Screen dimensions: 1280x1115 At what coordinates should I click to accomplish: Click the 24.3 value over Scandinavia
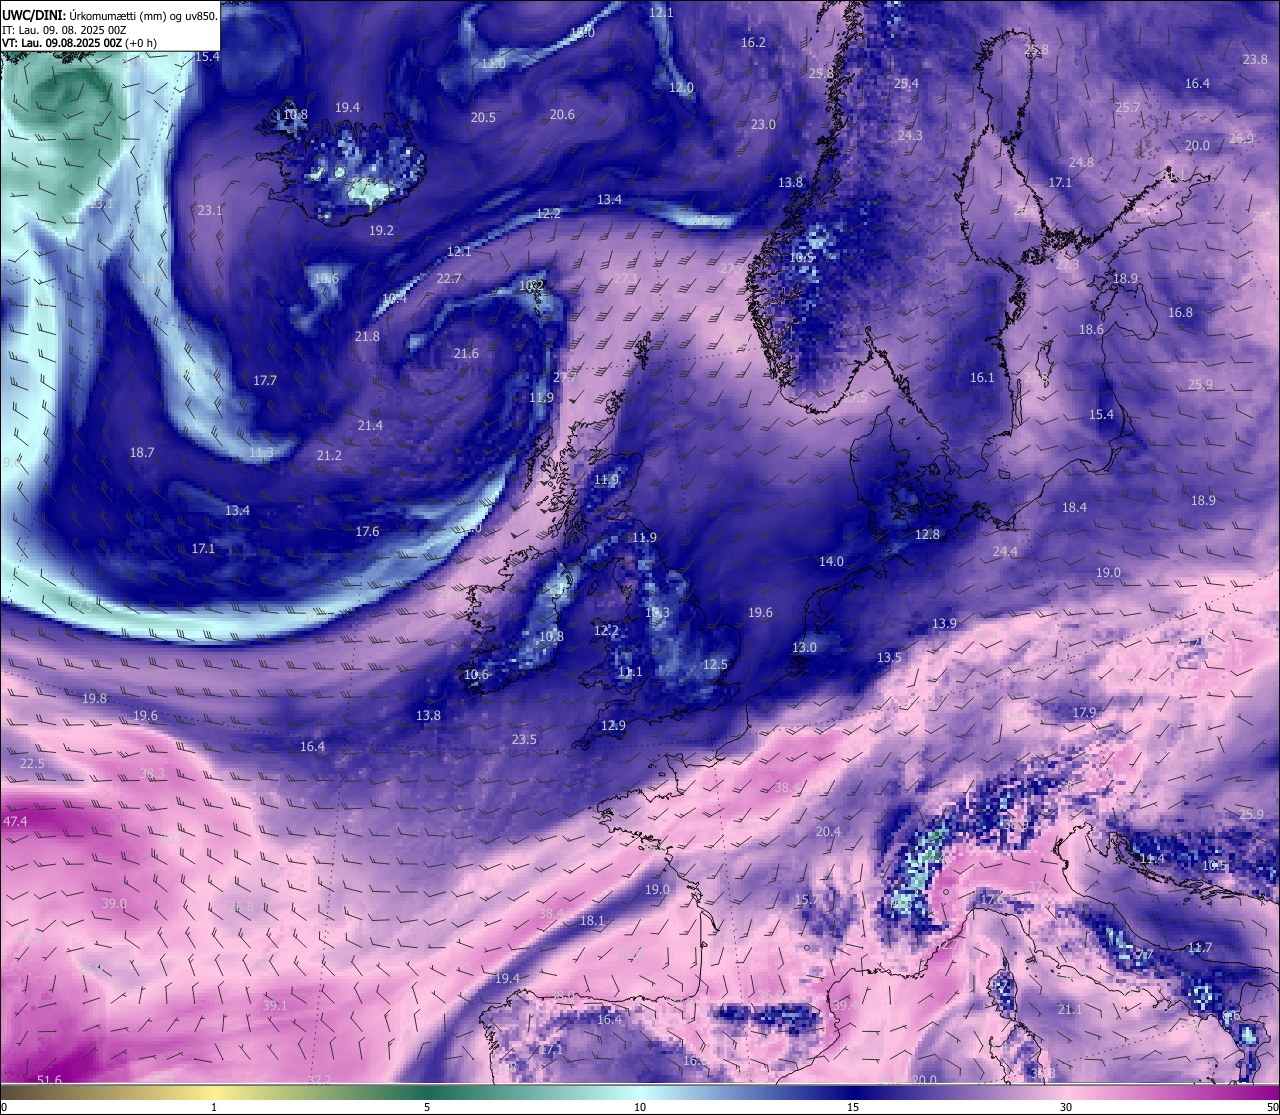pyautogui.click(x=910, y=136)
